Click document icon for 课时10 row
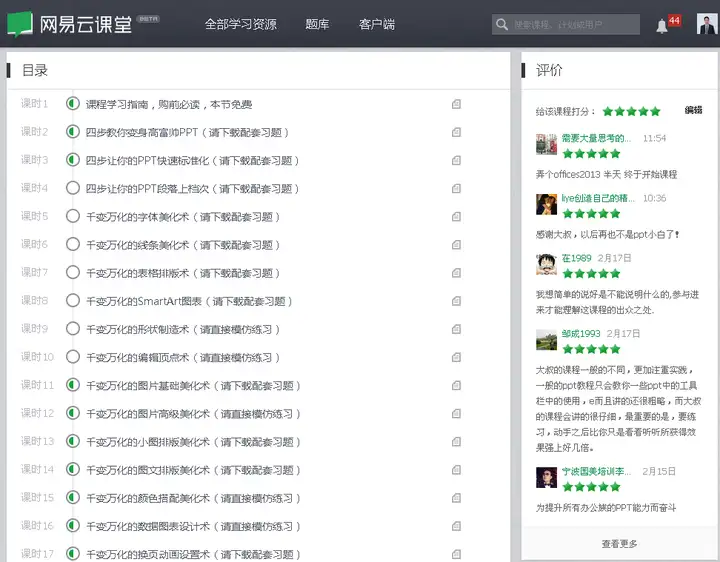 (x=456, y=357)
